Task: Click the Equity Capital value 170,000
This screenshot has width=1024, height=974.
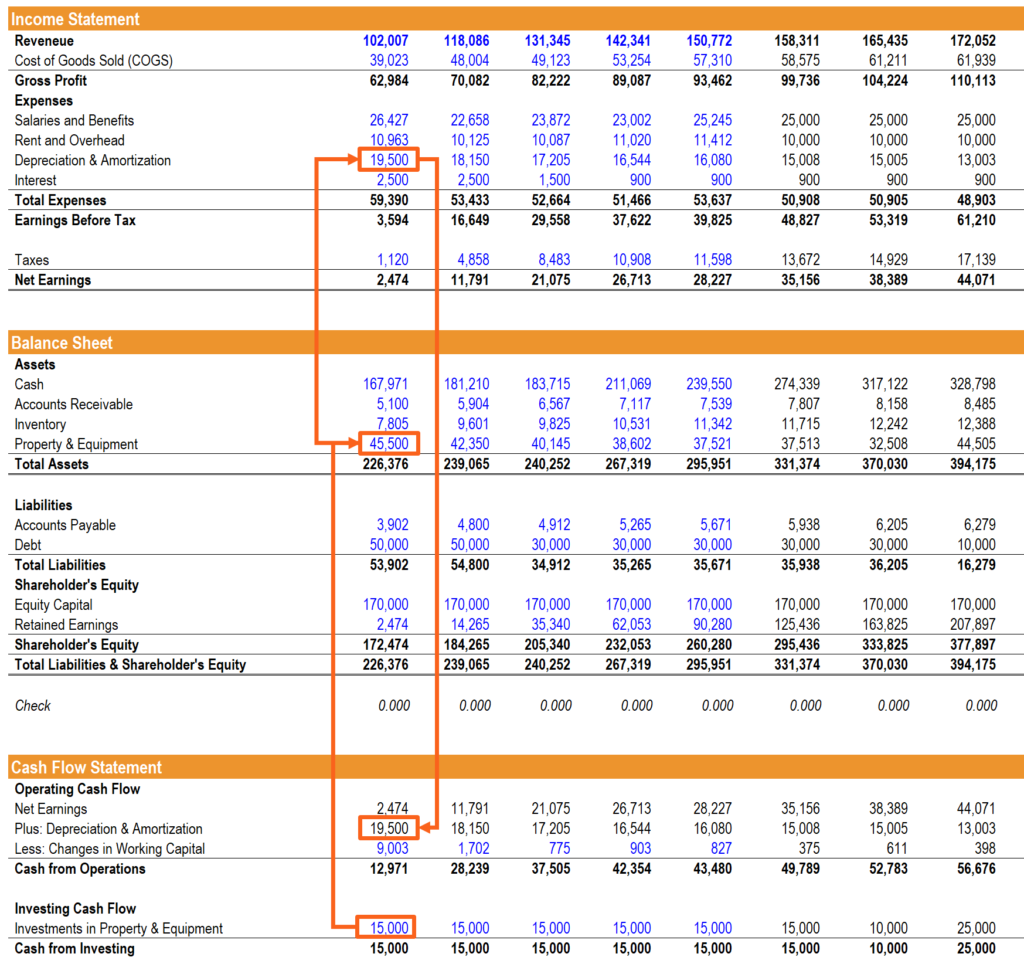Action: pyautogui.click(x=388, y=604)
